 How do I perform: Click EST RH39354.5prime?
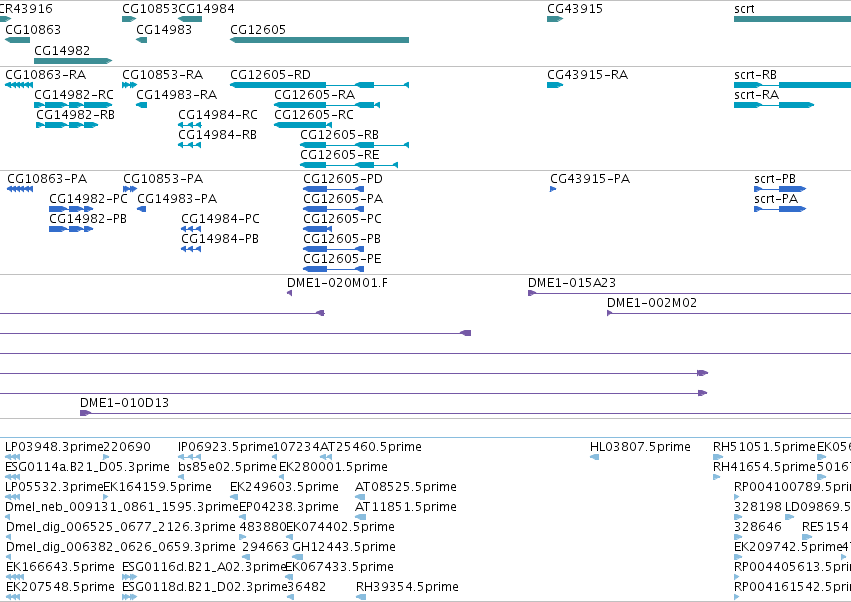tap(361, 597)
